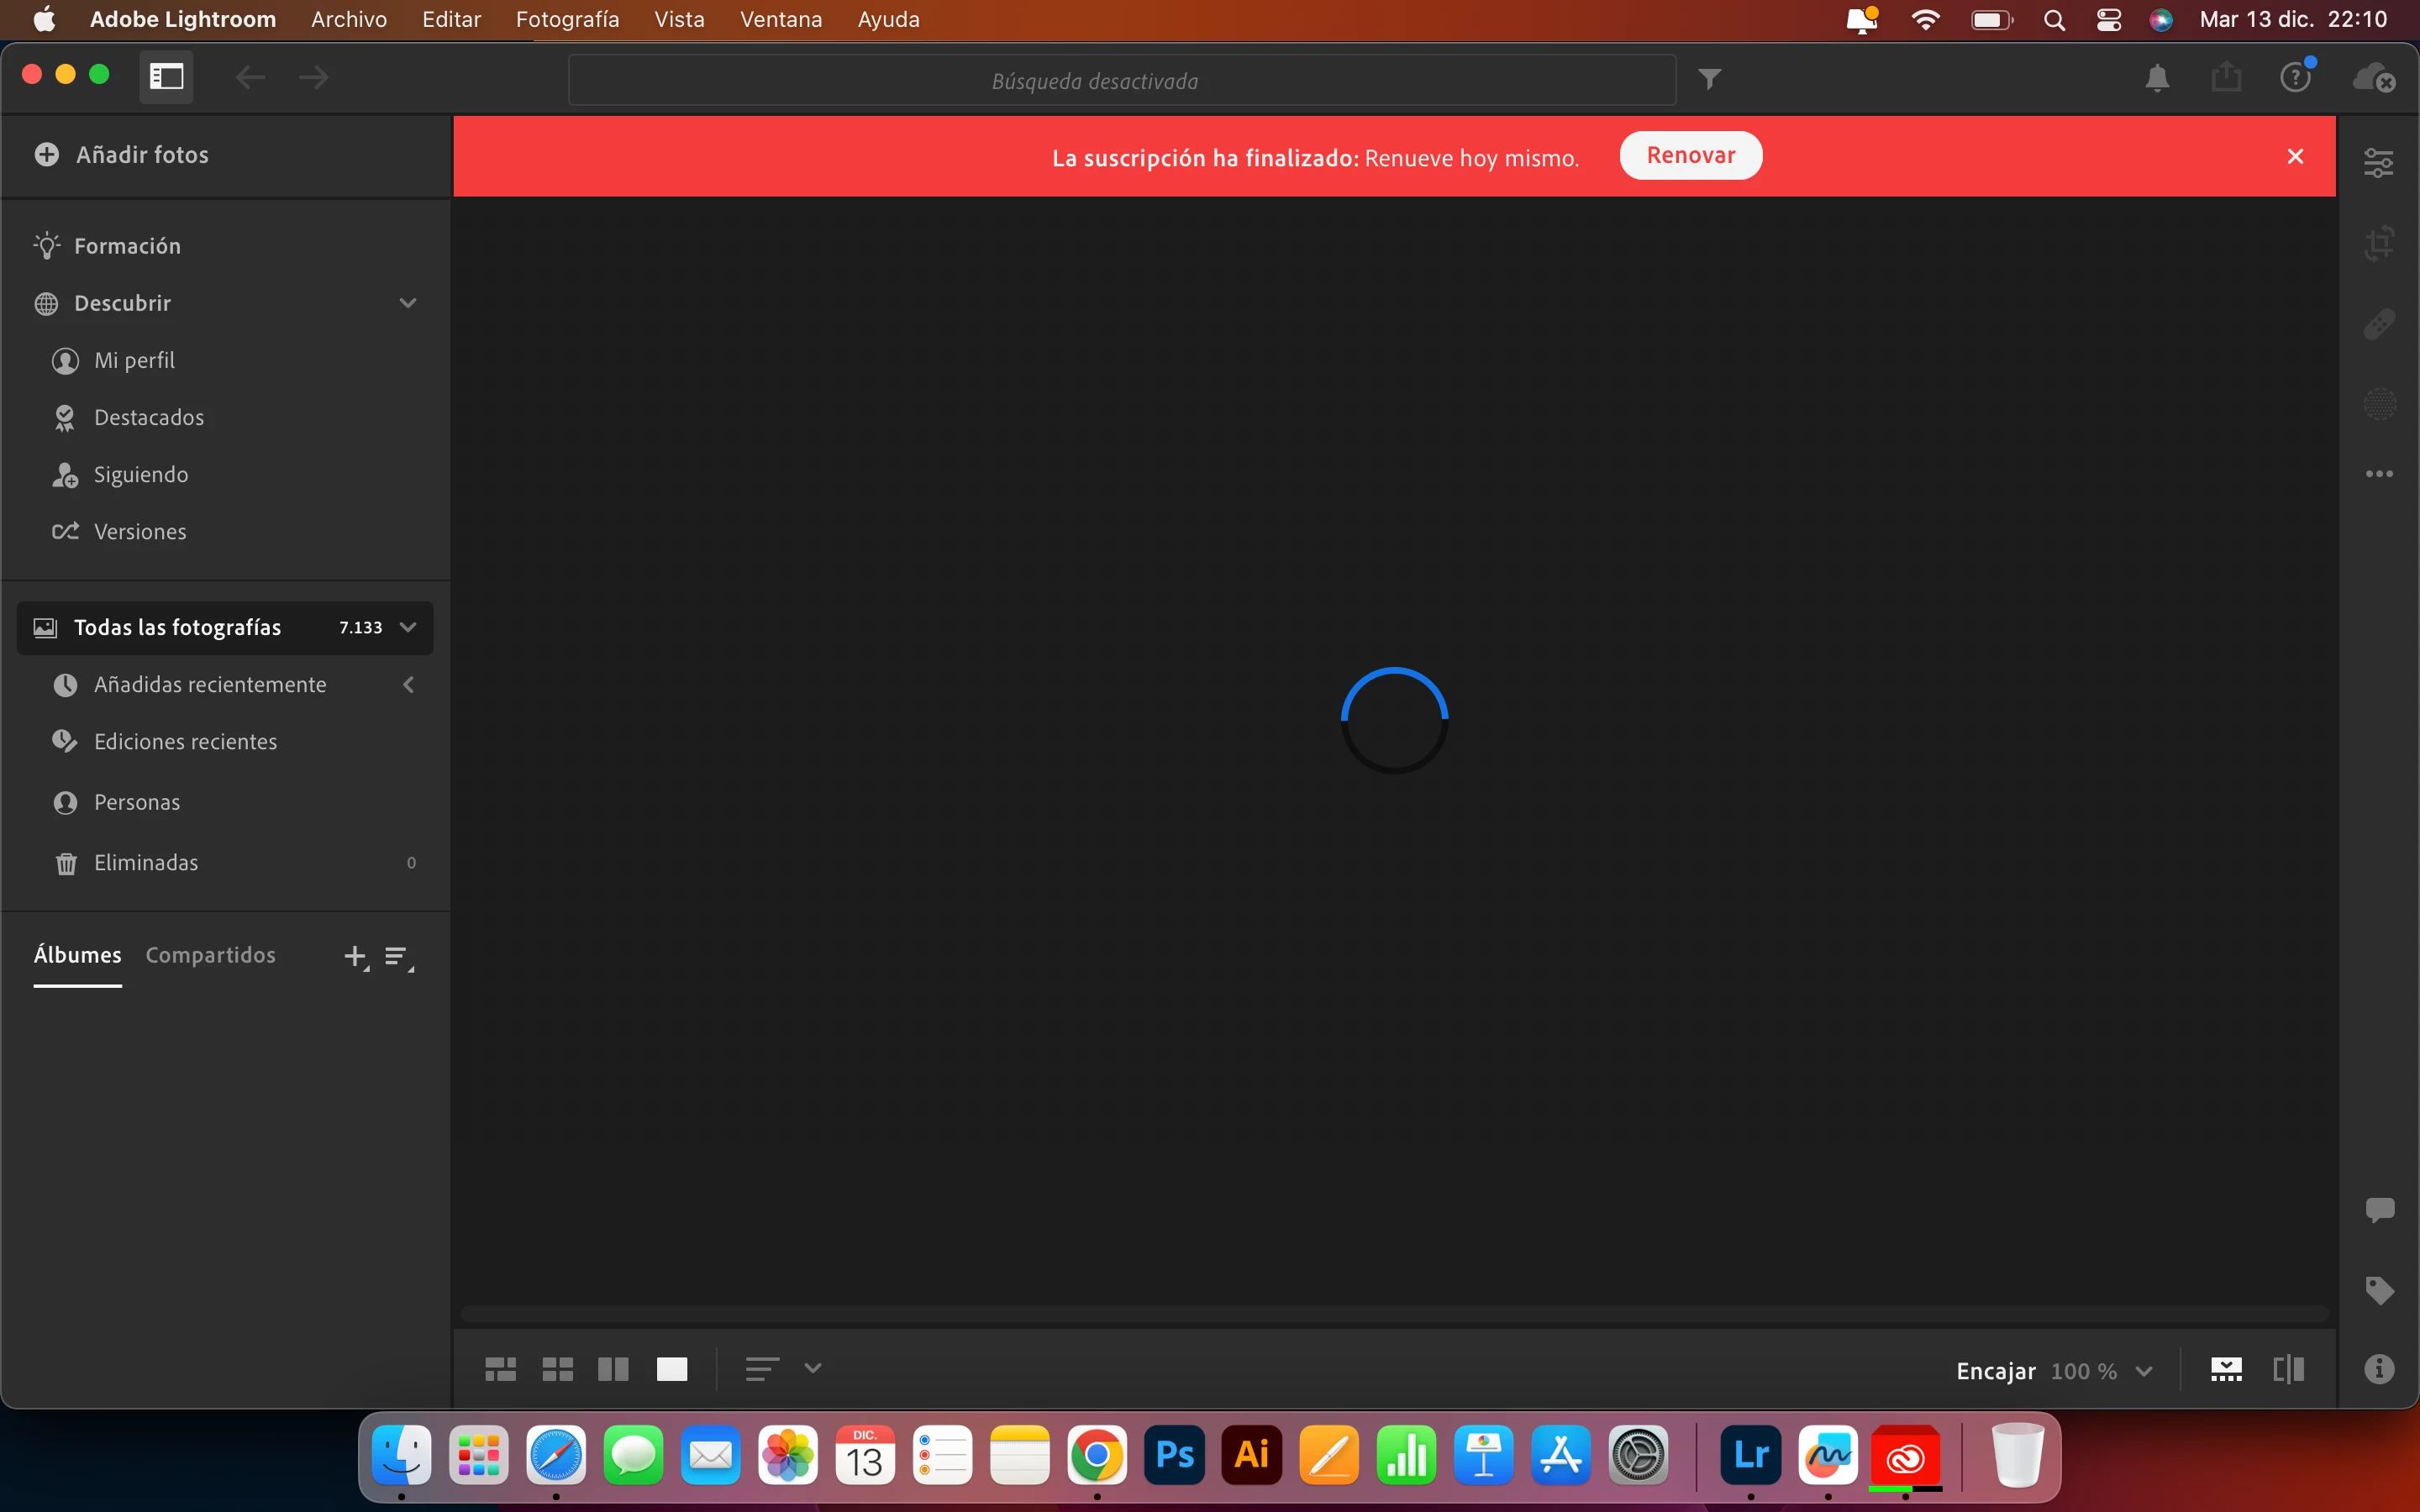
Task: Open the Keywords tag panel
Action: click(x=2379, y=1290)
